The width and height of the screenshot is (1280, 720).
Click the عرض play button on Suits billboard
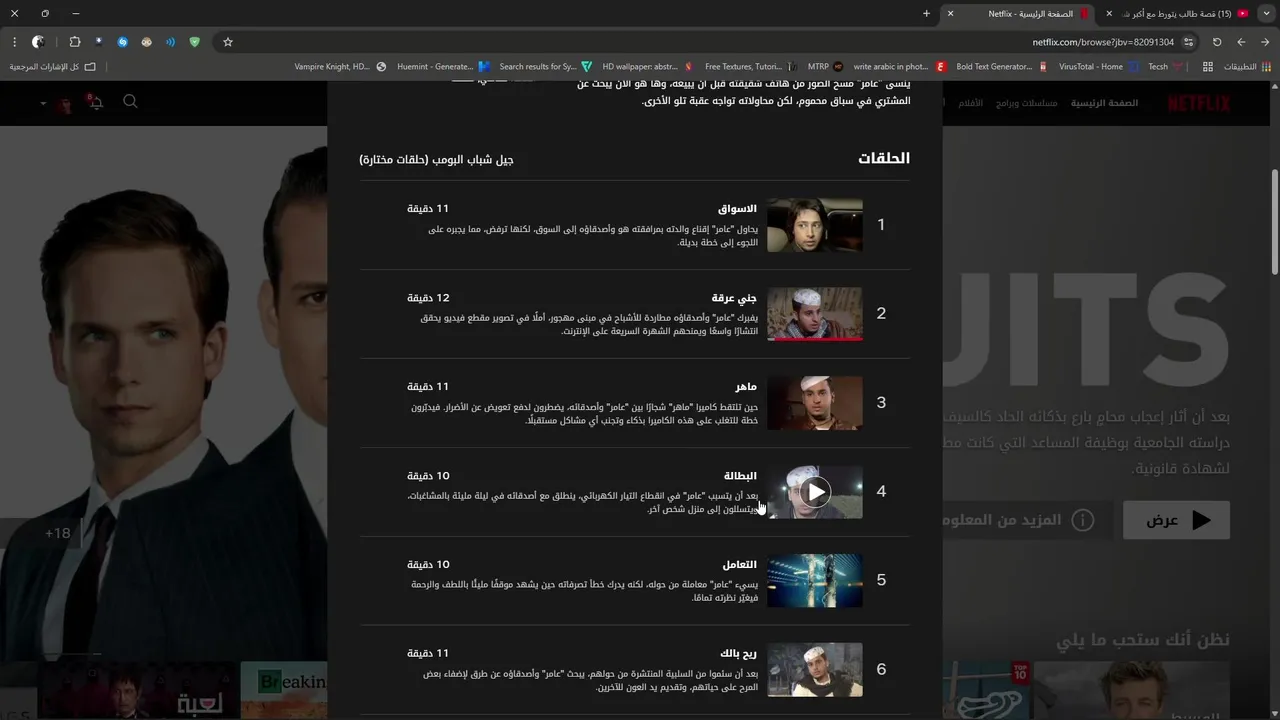(1176, 520)
